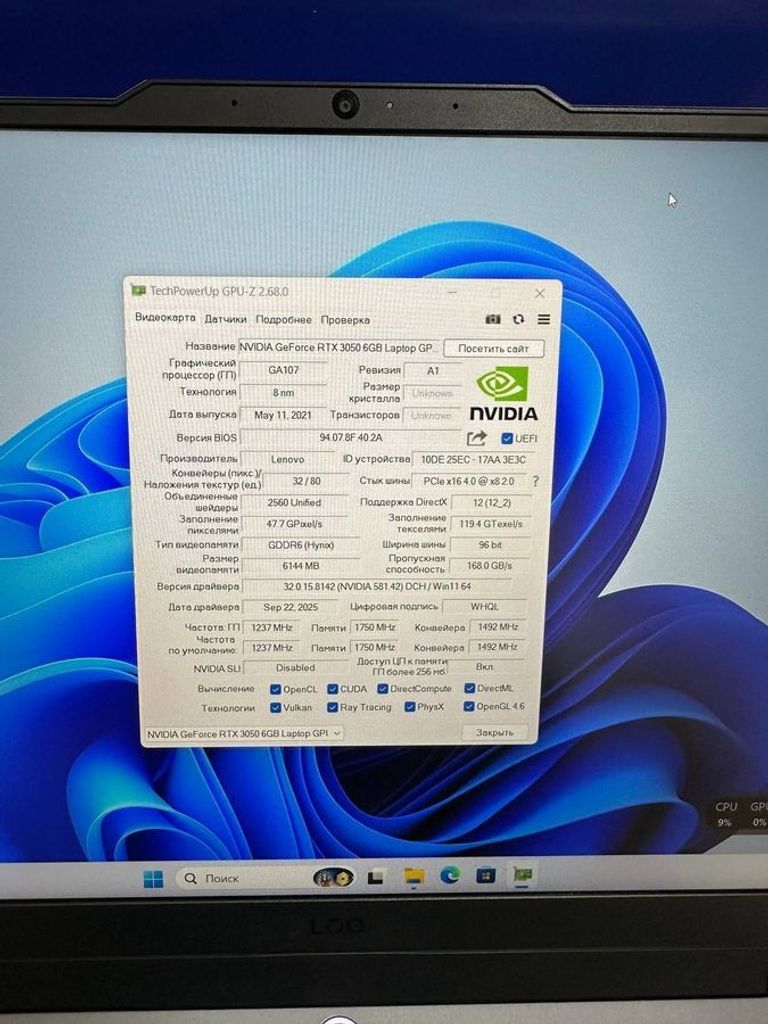768x1024 pixels.
Task: Open the GPU-Z hamburger menu
Action: pos(543,319)
